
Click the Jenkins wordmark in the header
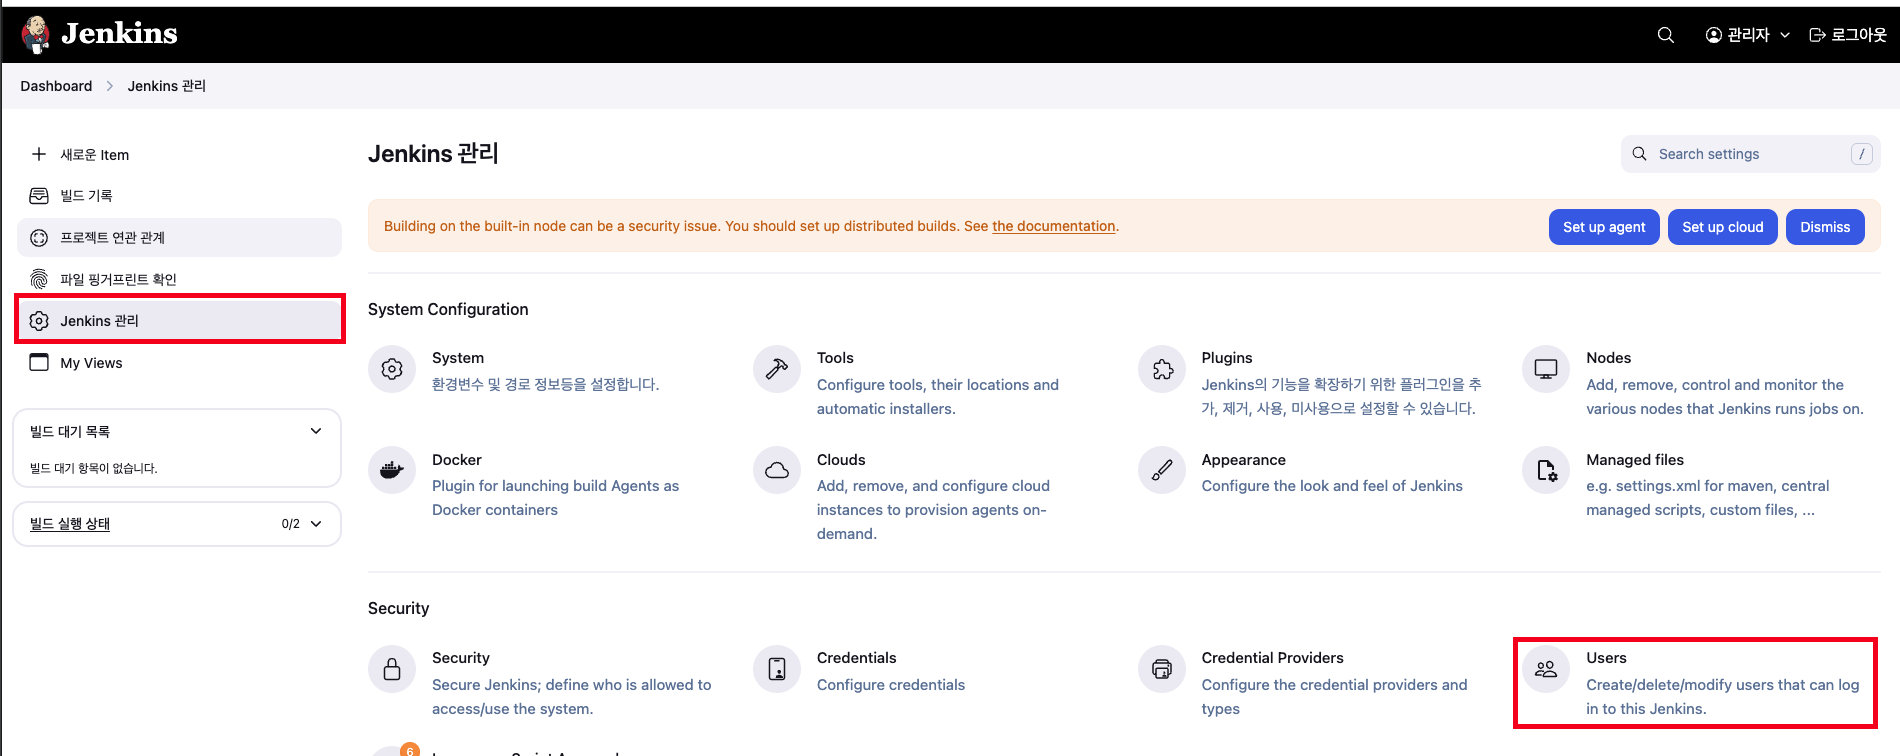coord(119,34)
